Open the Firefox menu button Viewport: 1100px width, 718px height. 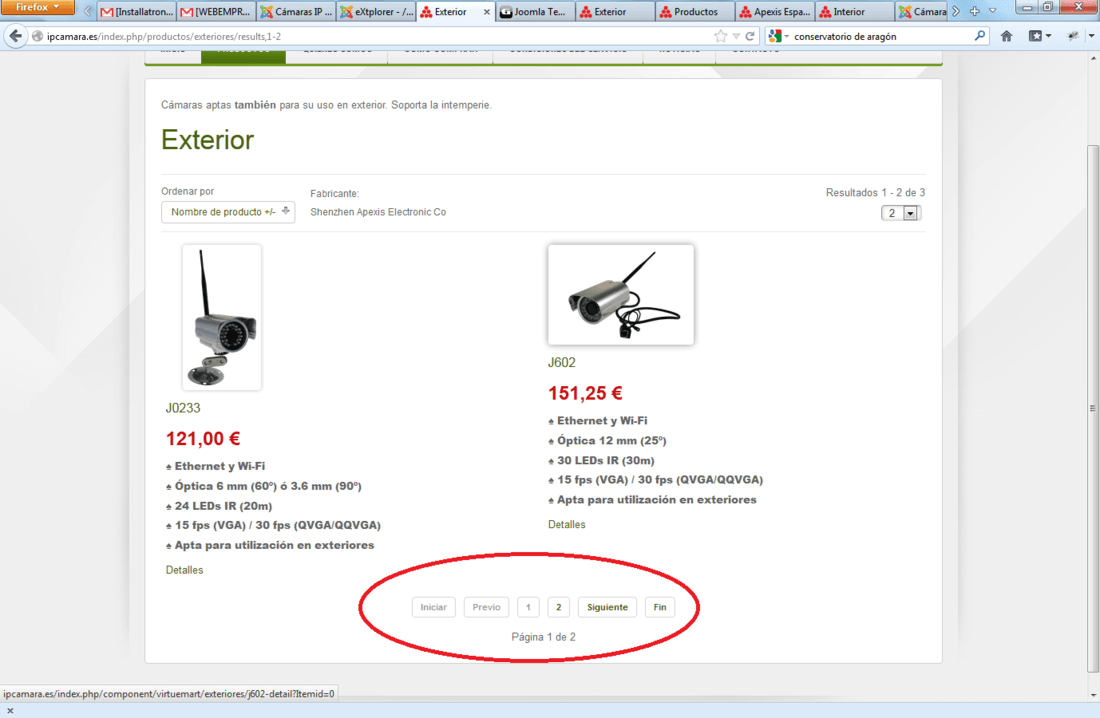(37, 7)
